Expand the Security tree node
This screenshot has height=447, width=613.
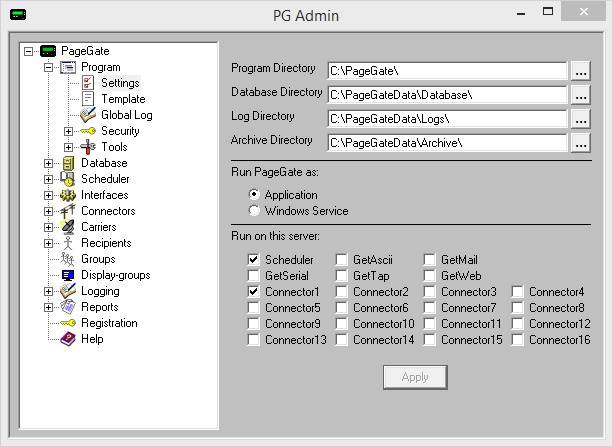pyautogui.click(x=68, y=131)
